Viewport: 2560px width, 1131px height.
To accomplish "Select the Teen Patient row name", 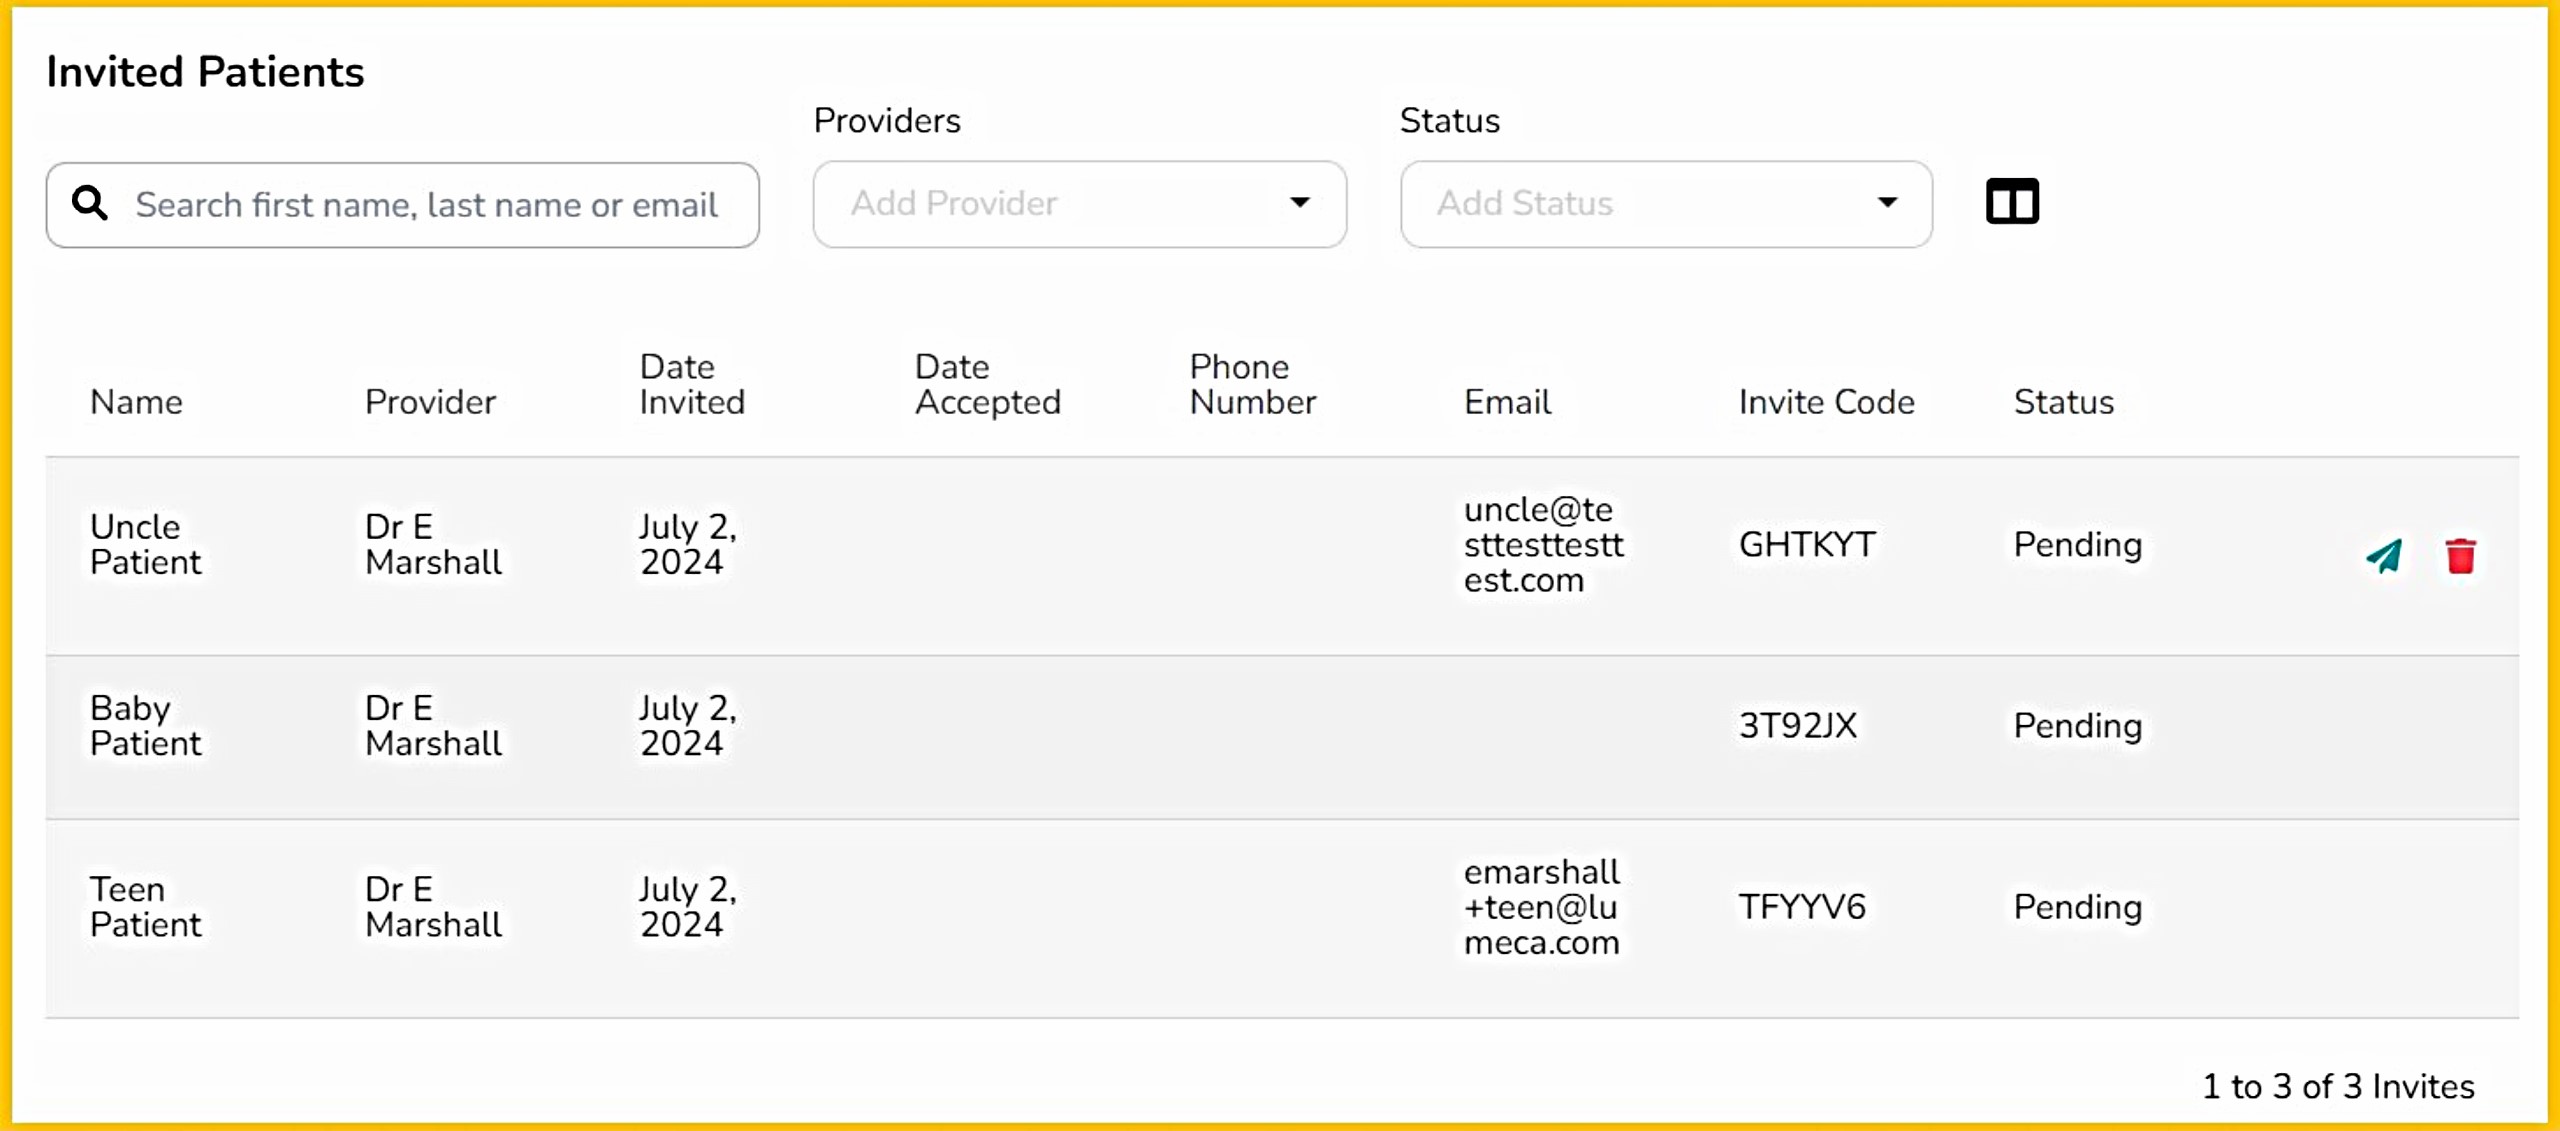I will coord(145,907).
